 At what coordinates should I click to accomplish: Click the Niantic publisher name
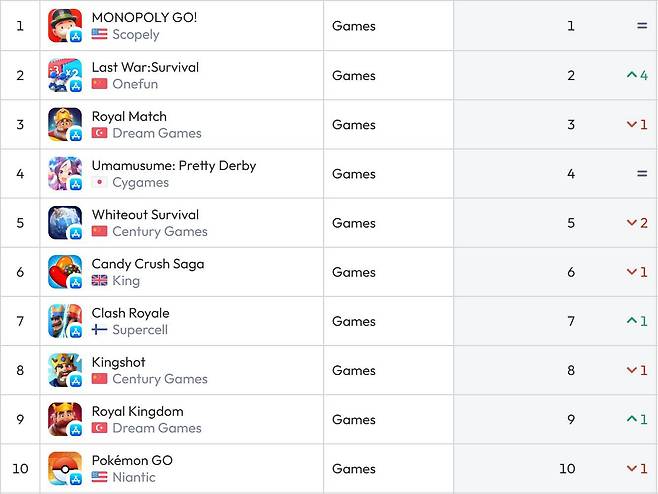point(134,477)
